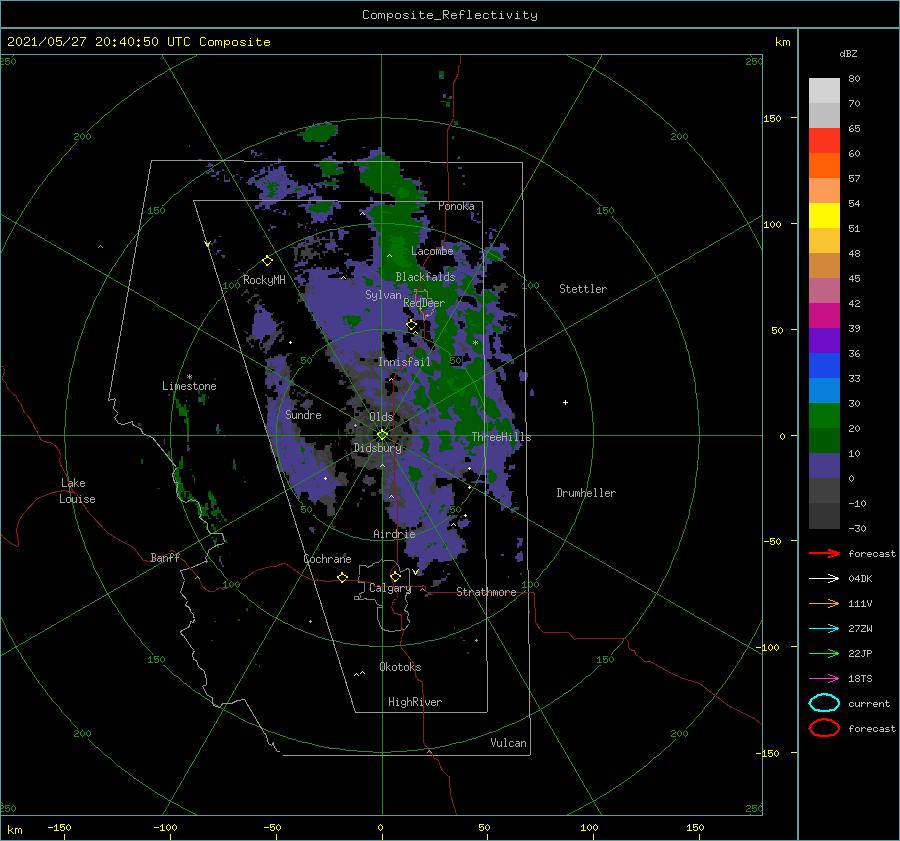
Task: Select blue 36 to 33 dBZ swatch
Action: coord(824,366)
